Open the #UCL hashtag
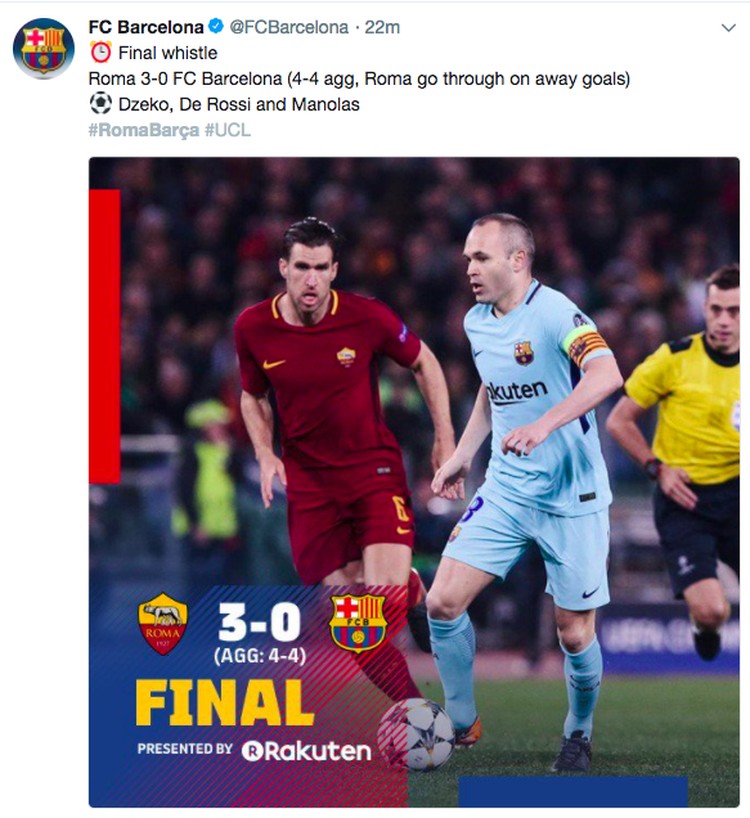Screen dimensions: 750x818 pyautogui.click(x=227, y=130)
